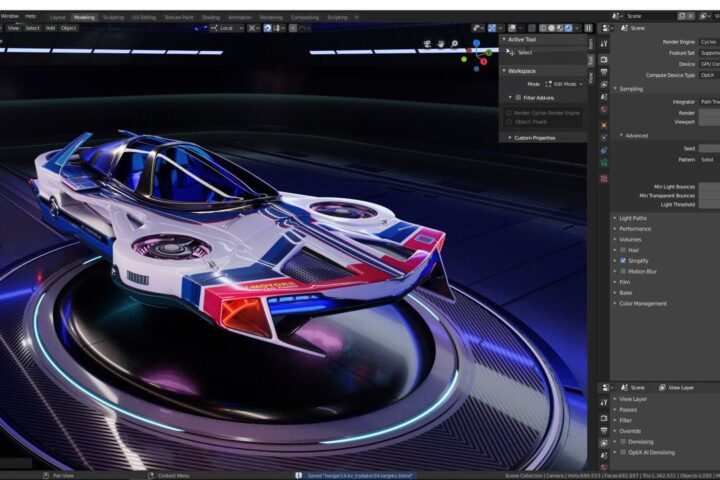Open the Help menu
Viewport: 720px width, 480px height.
coord(30,16)
